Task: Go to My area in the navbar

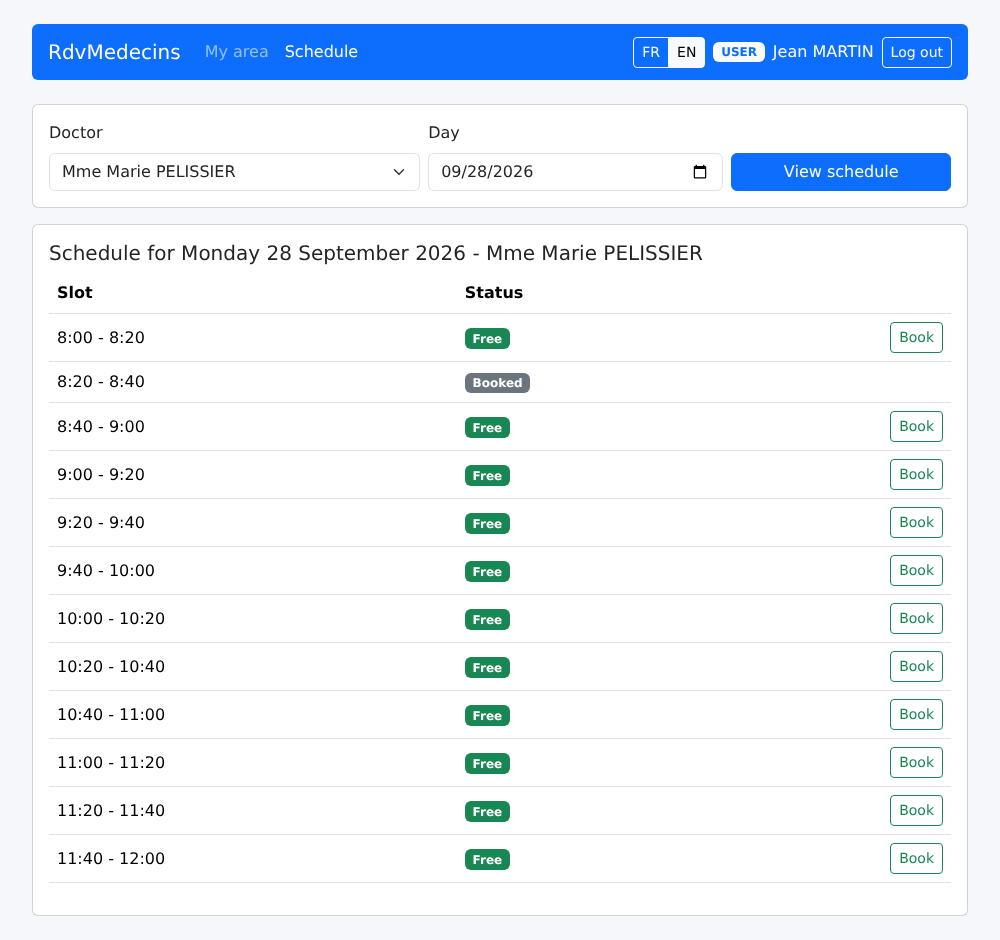Action: click(x=237, y=52)
